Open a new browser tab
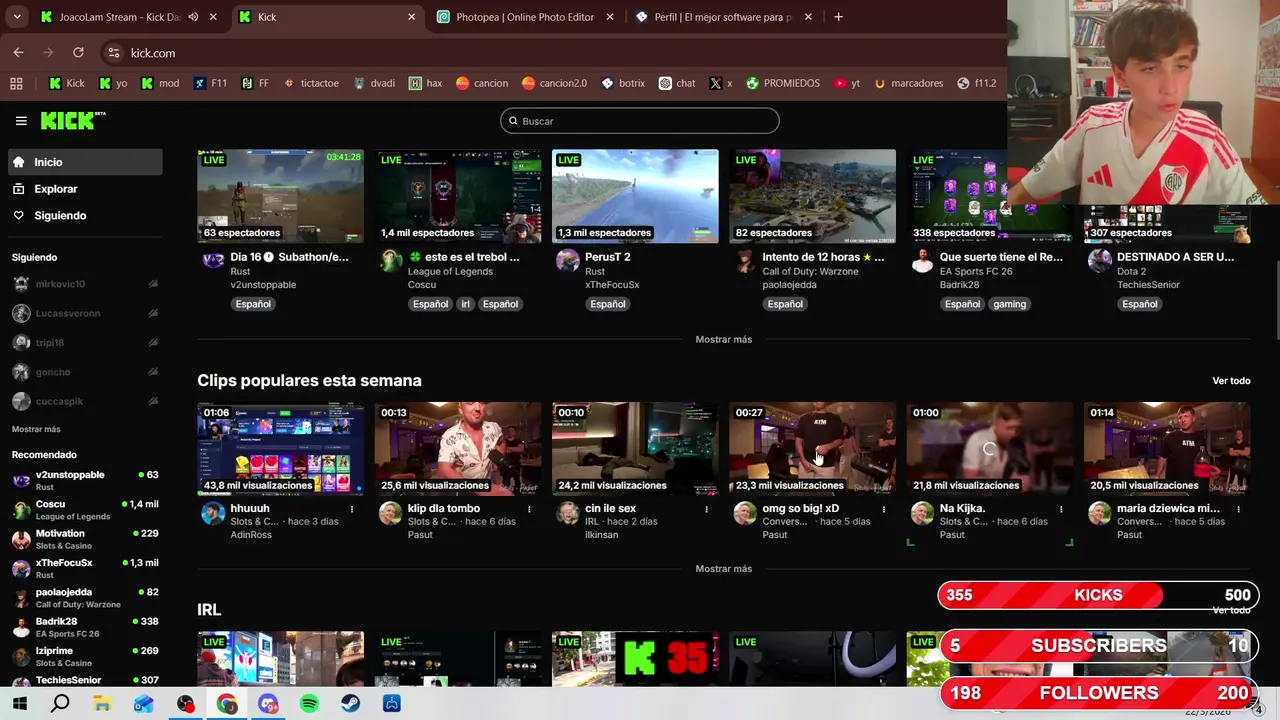Viewport: 1280px width, 720px height. (838, 17)
